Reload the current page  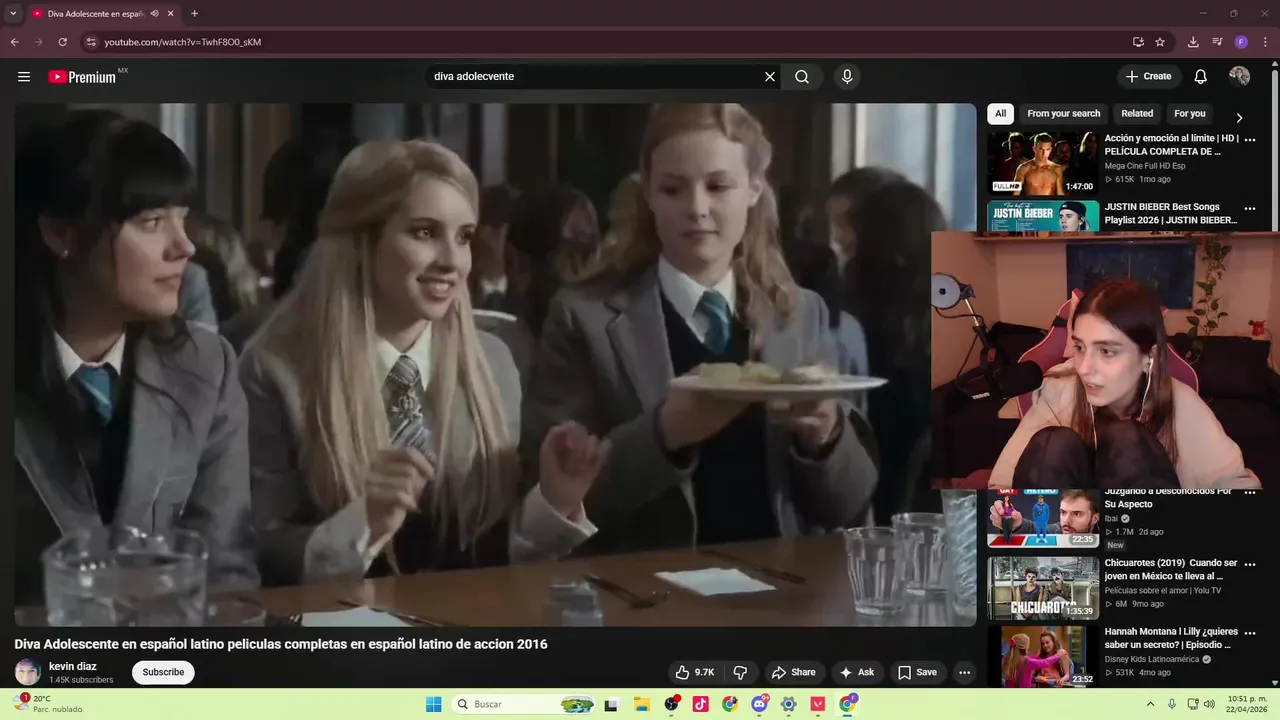pos(62,42)
